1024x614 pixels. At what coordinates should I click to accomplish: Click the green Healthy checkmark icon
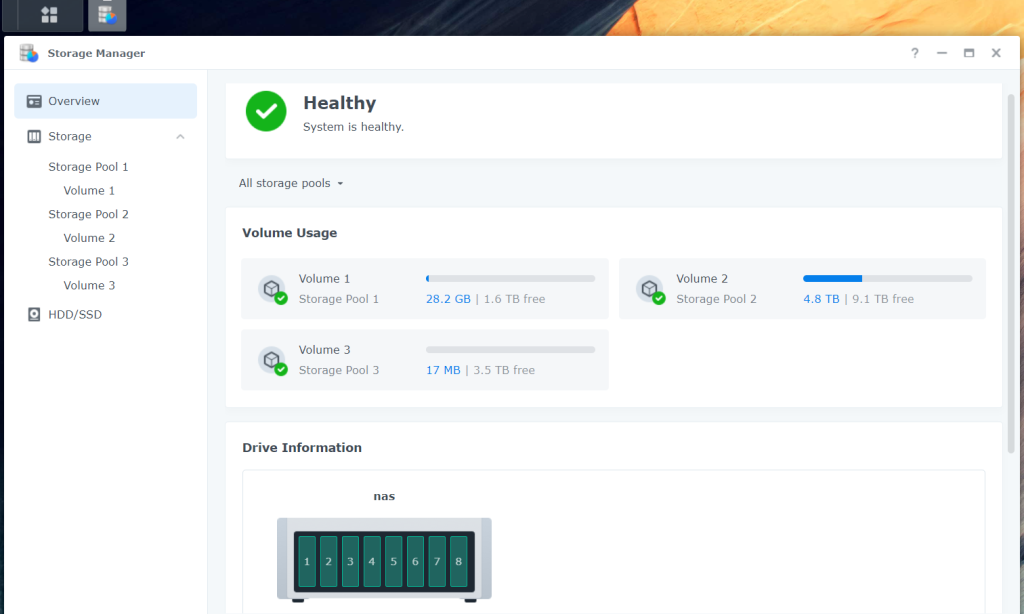point(266,111)
